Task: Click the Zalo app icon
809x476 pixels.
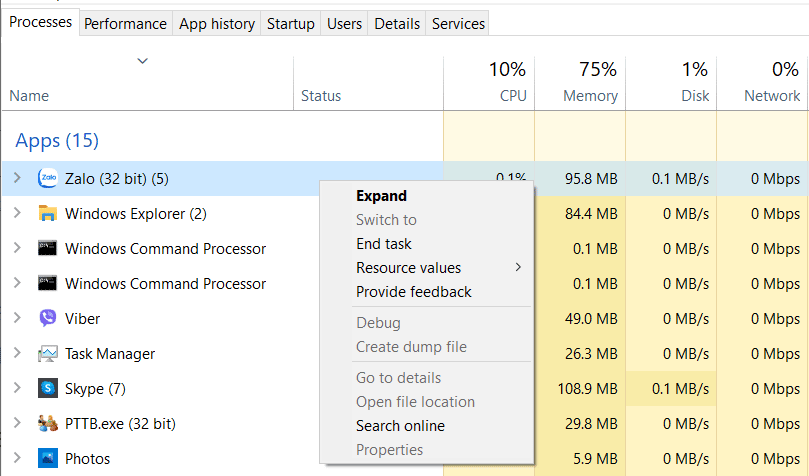Action: click(x=47, y=179)
